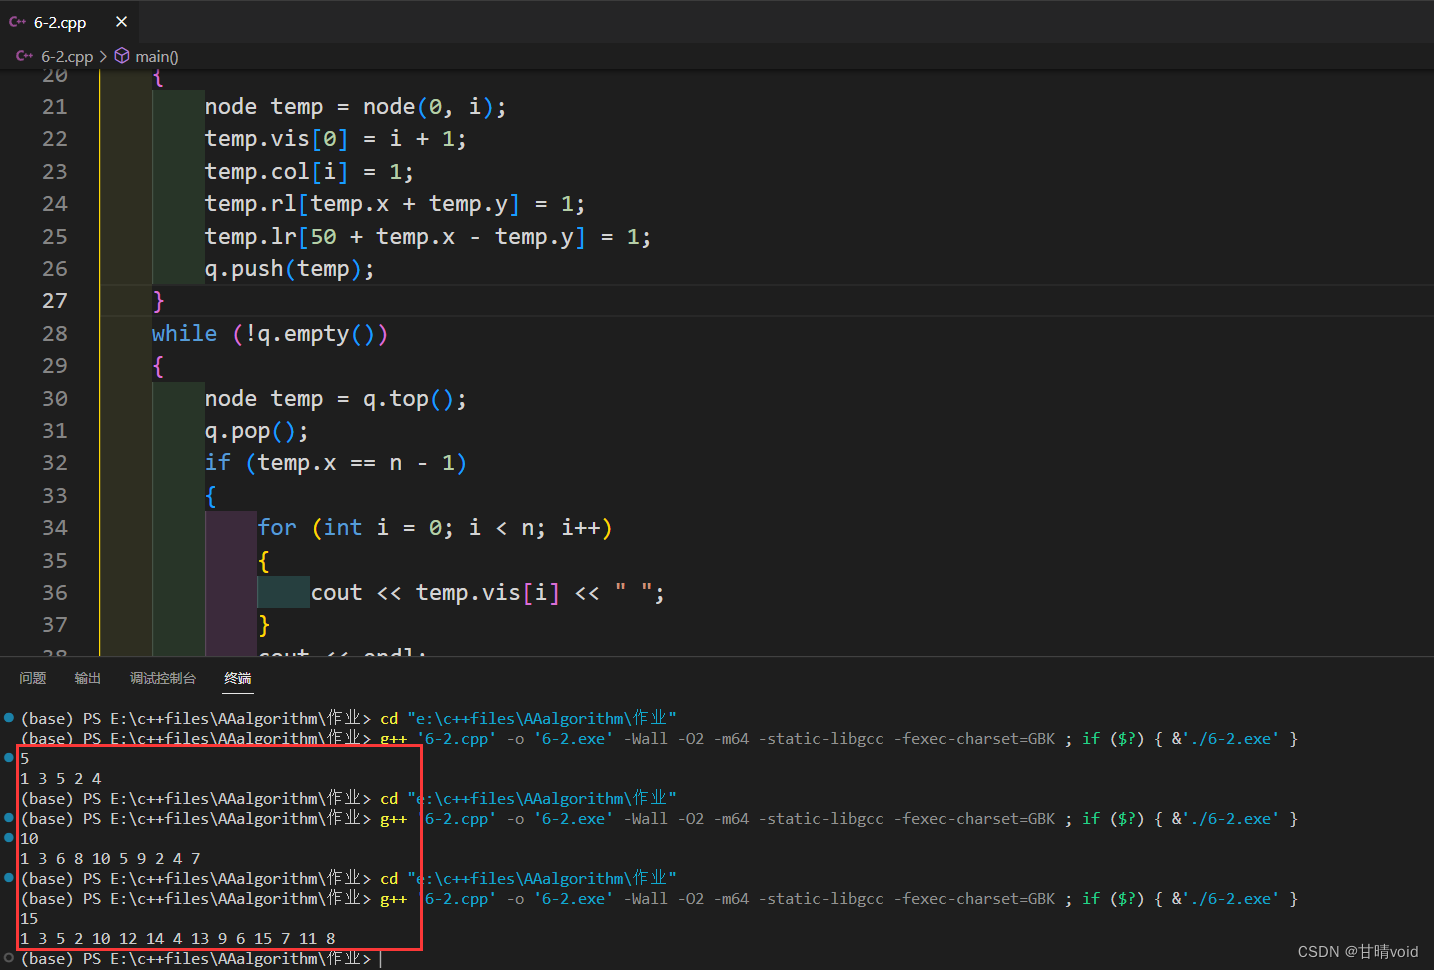Click terminal input value '15'
This screenshot has height=970, width=1434.
29,919
